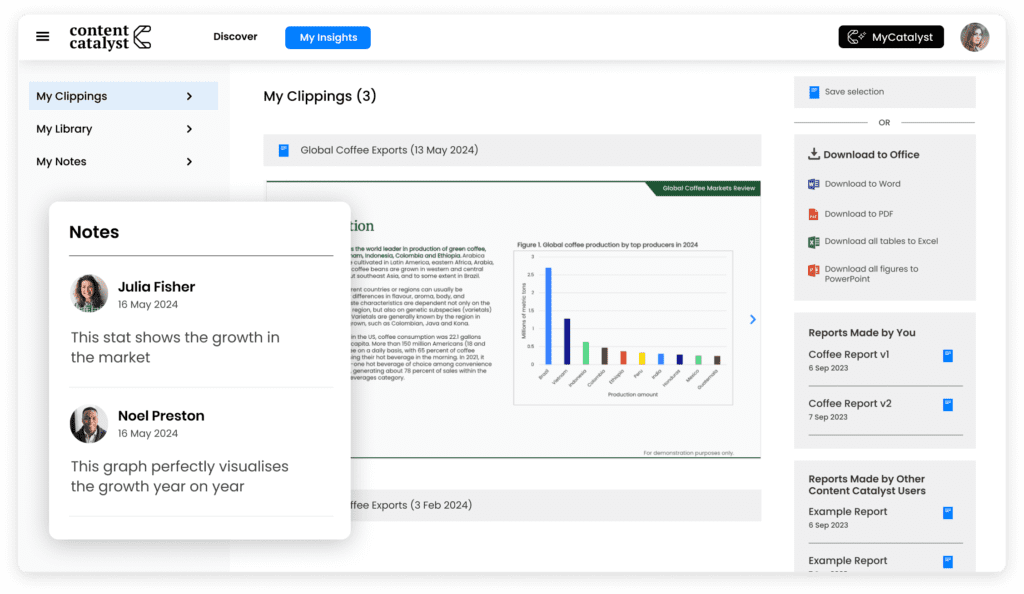Expand the My Notes chevron
Screen dimensions: 1024x594
(189, 162)
